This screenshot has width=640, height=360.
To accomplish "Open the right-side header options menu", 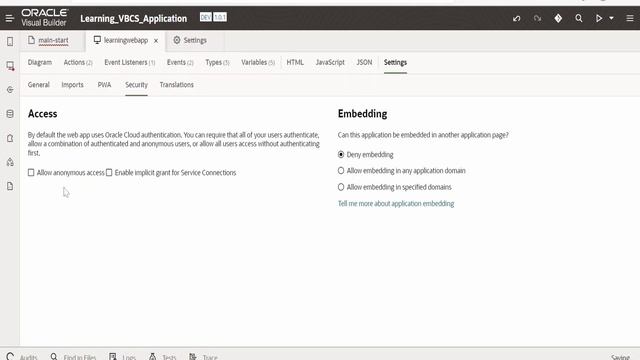I will click(630, 18).
